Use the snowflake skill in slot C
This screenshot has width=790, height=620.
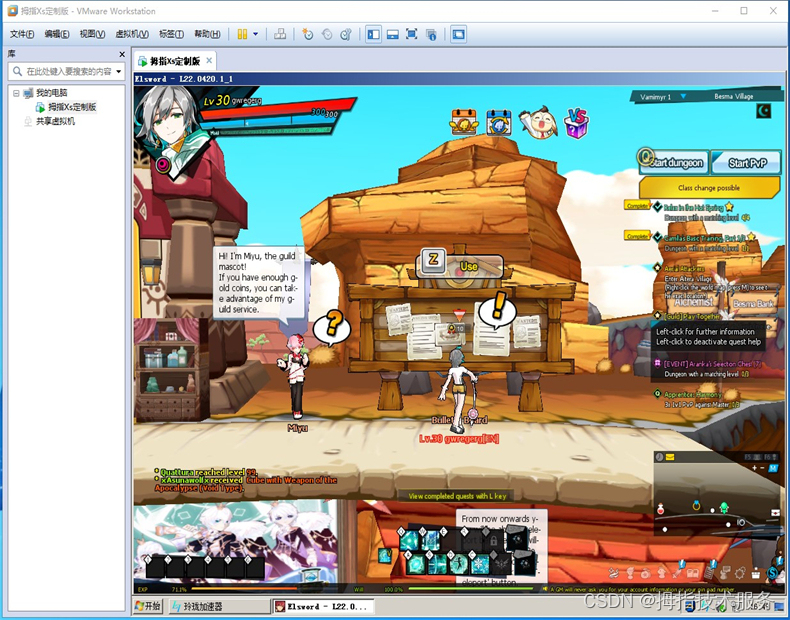coord(479,564)
